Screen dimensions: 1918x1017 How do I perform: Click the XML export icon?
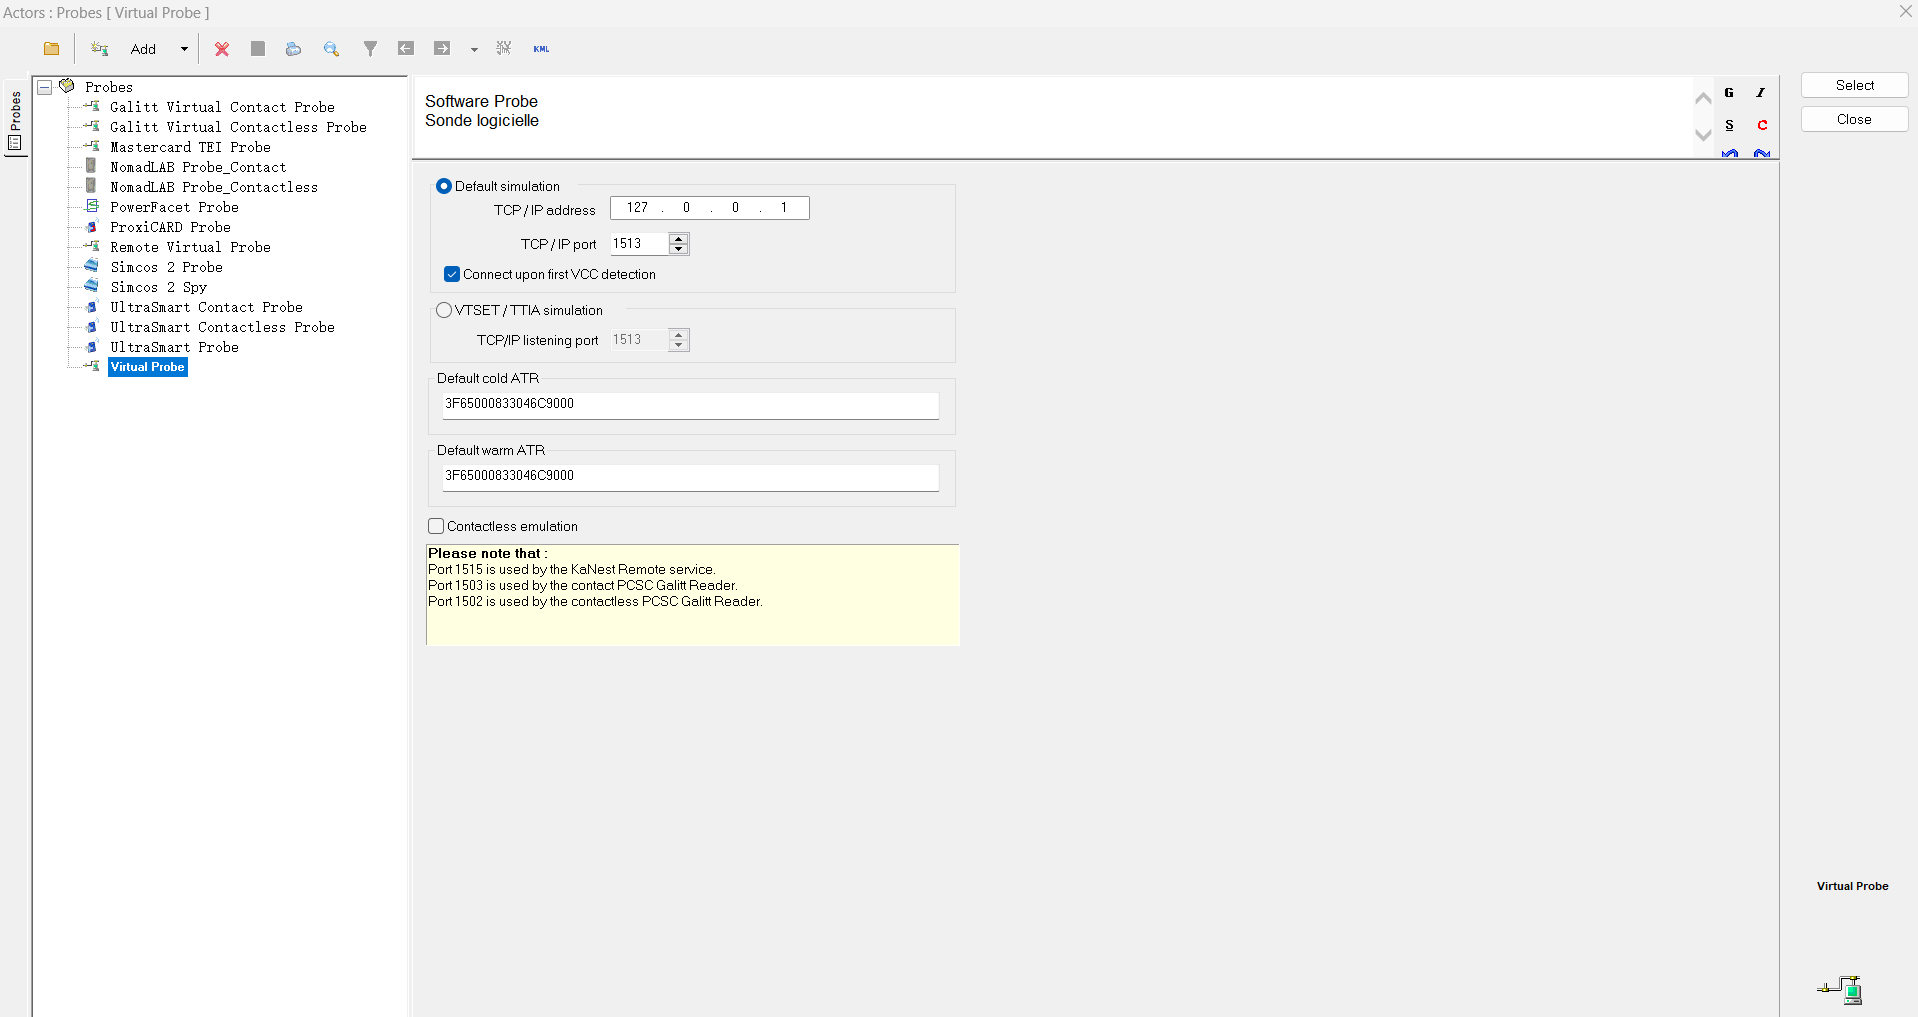[x=541, y=49]
